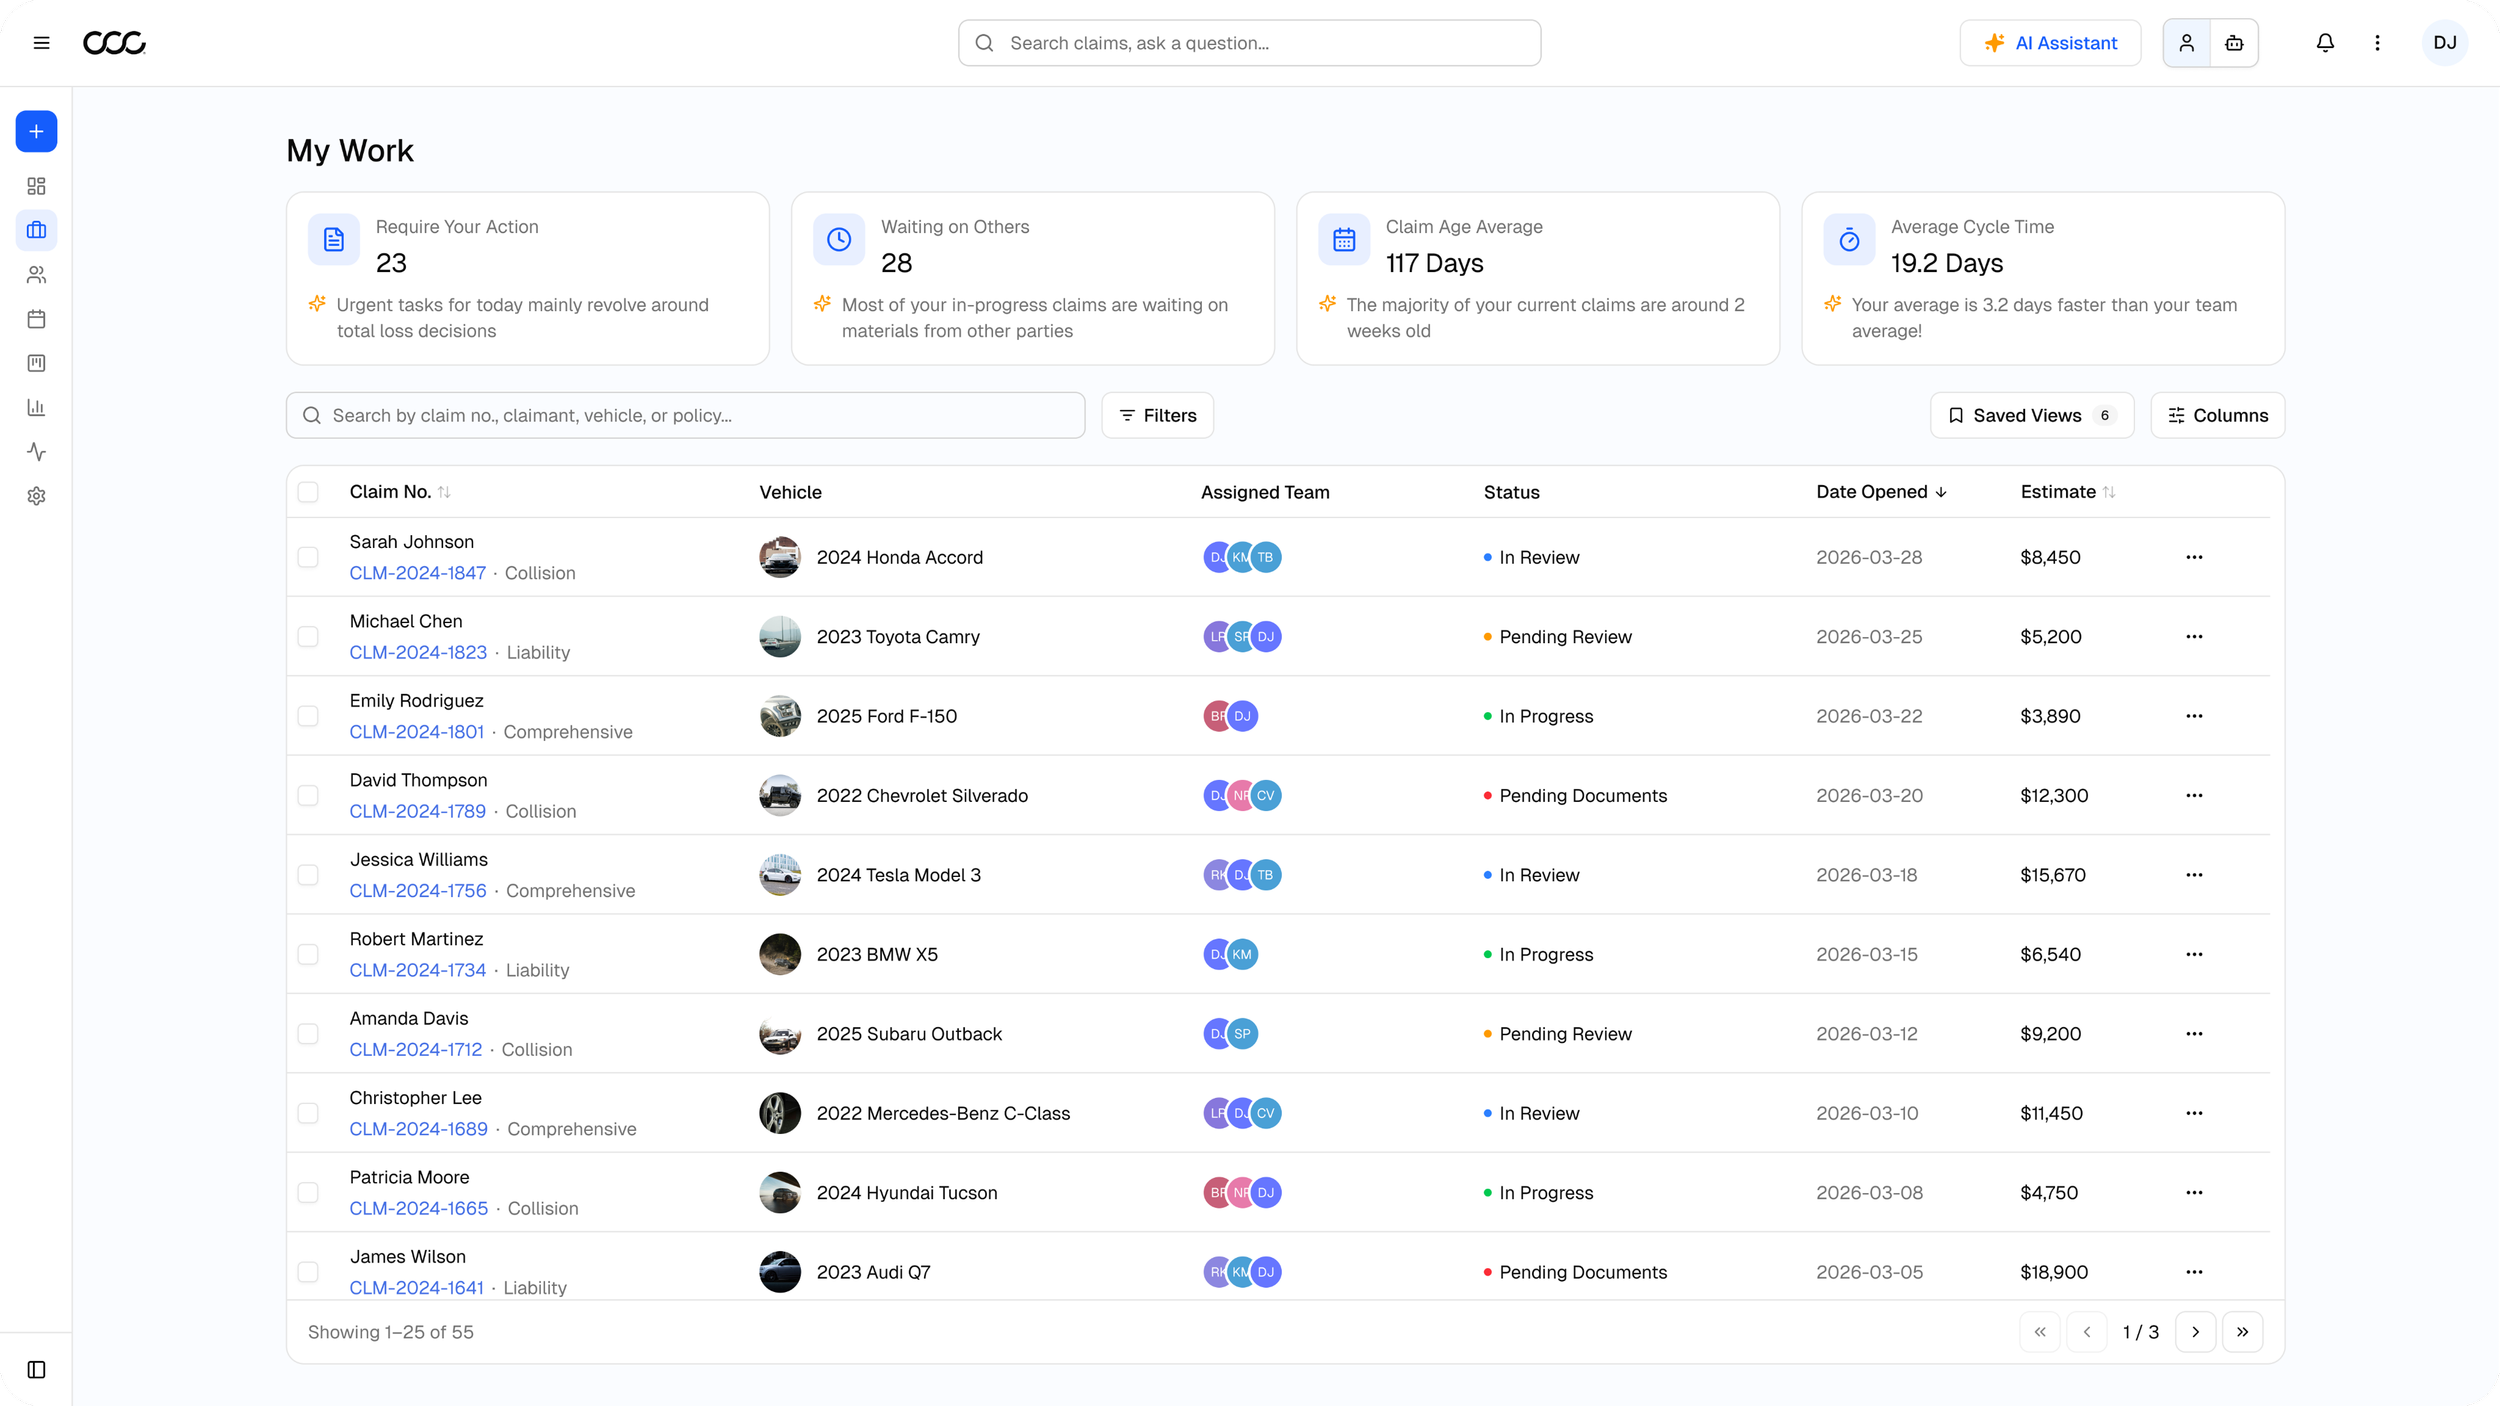
Task: Check the Amanda Davis row checkbox
Action: [308, 1034]
